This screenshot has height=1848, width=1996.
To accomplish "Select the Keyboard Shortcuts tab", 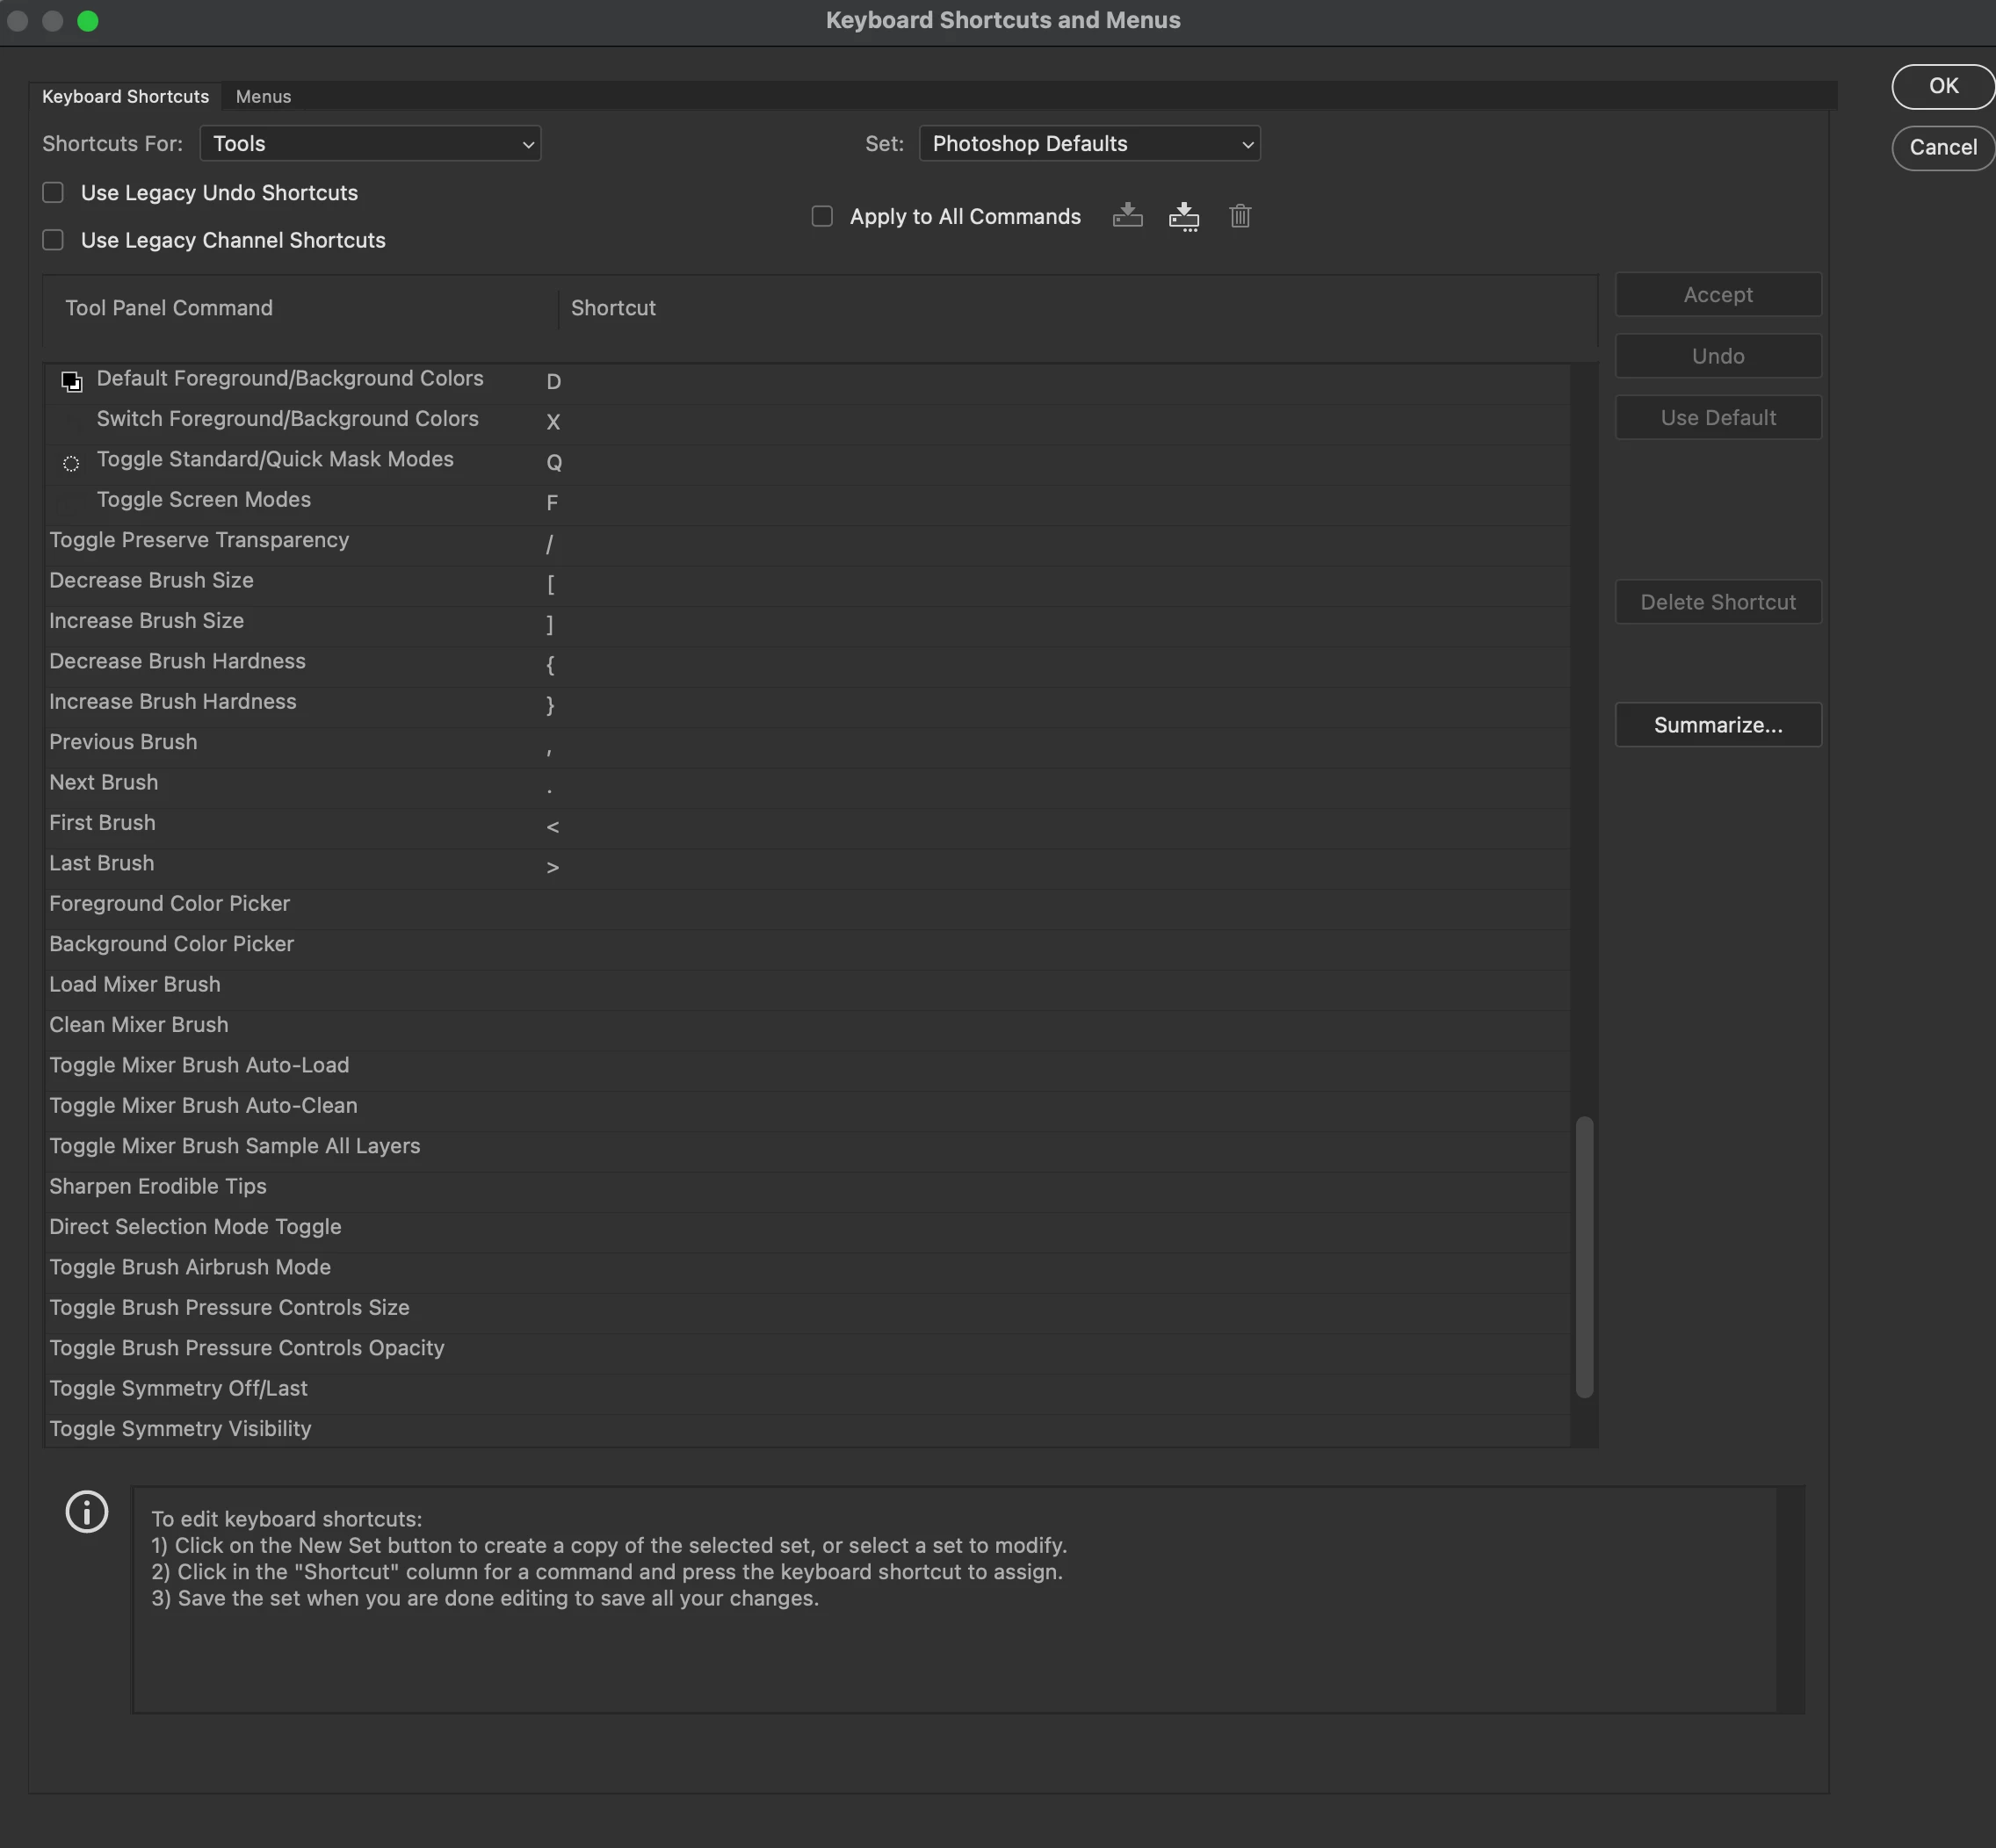I will [125, 97].
